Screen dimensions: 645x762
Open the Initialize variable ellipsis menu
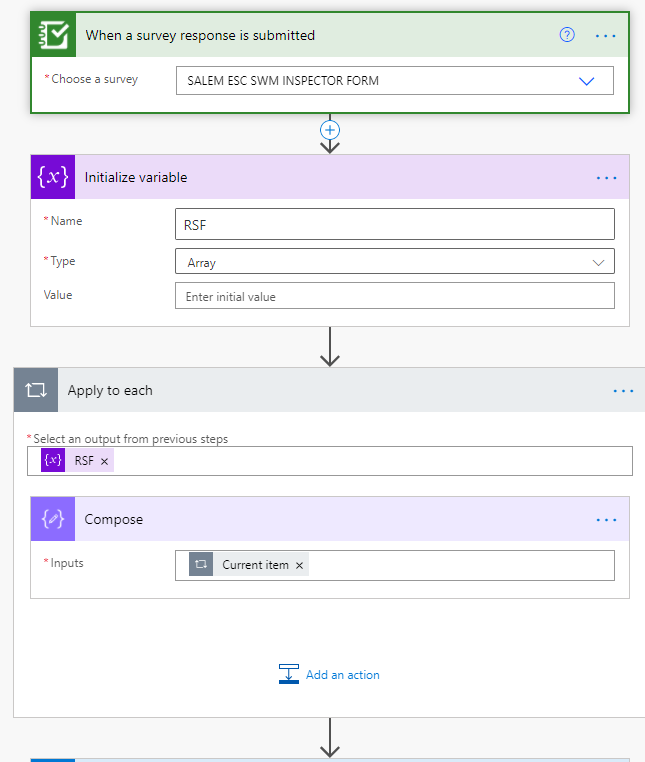pyautogui.click(x=606, y=178)
